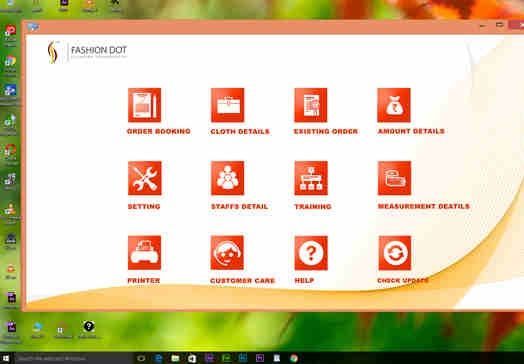
Task: Click the Check Update refresh arrows icon
Action: [395, 253]
